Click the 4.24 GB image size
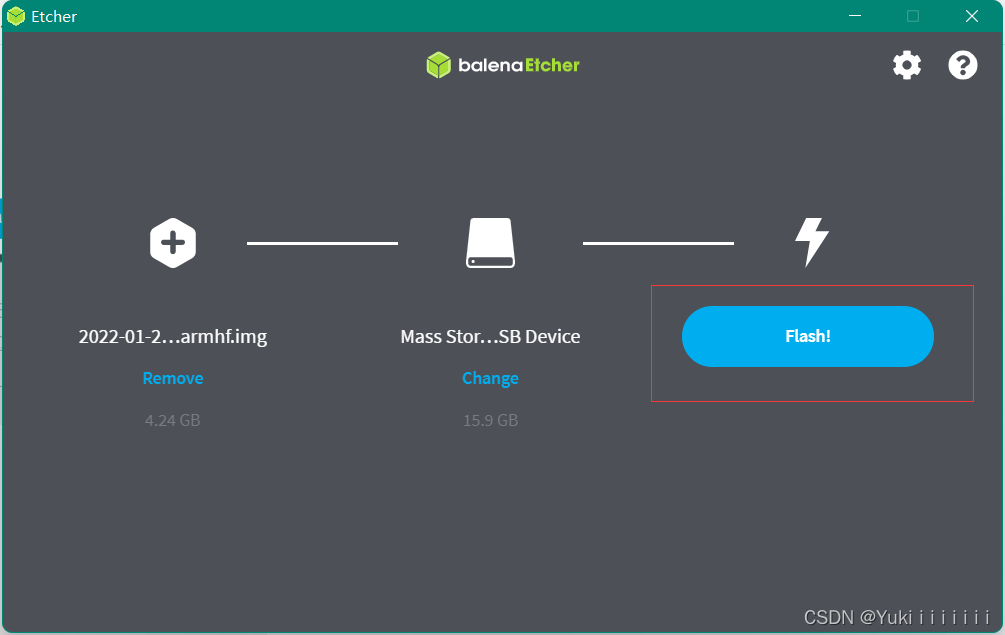 [172, 420]
